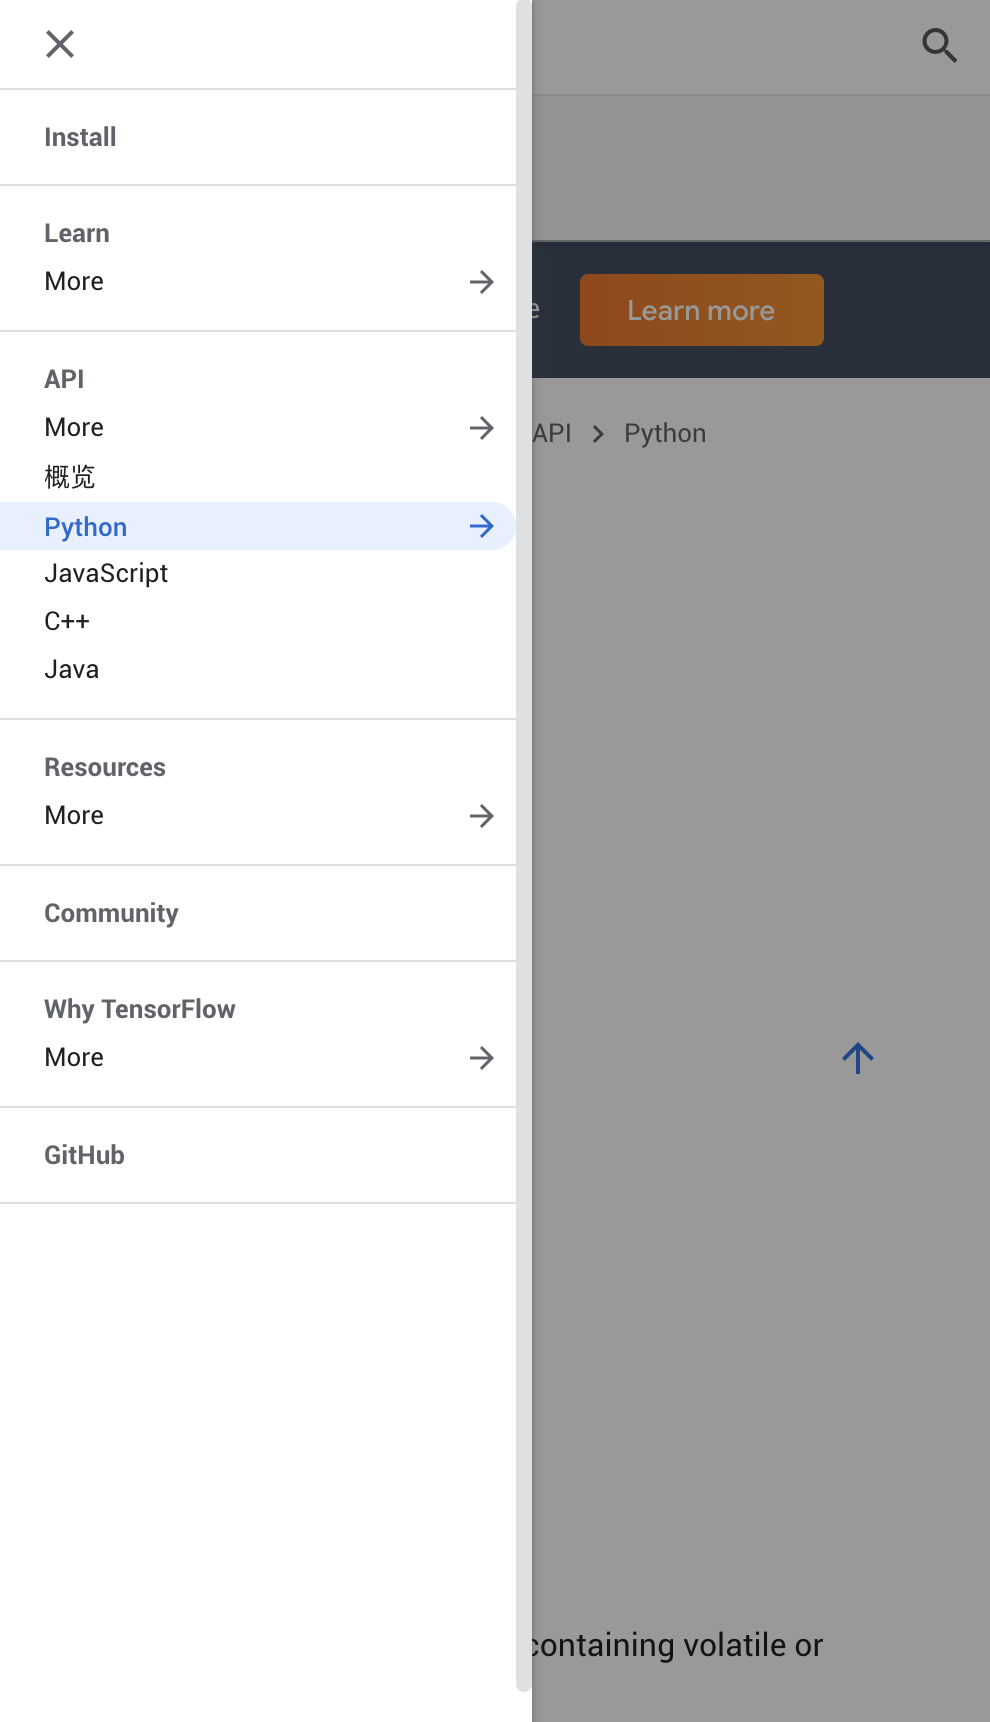990x1722 pixels.
Task: Click the Python breadcrumb link
Action: (x=665, y=433)
